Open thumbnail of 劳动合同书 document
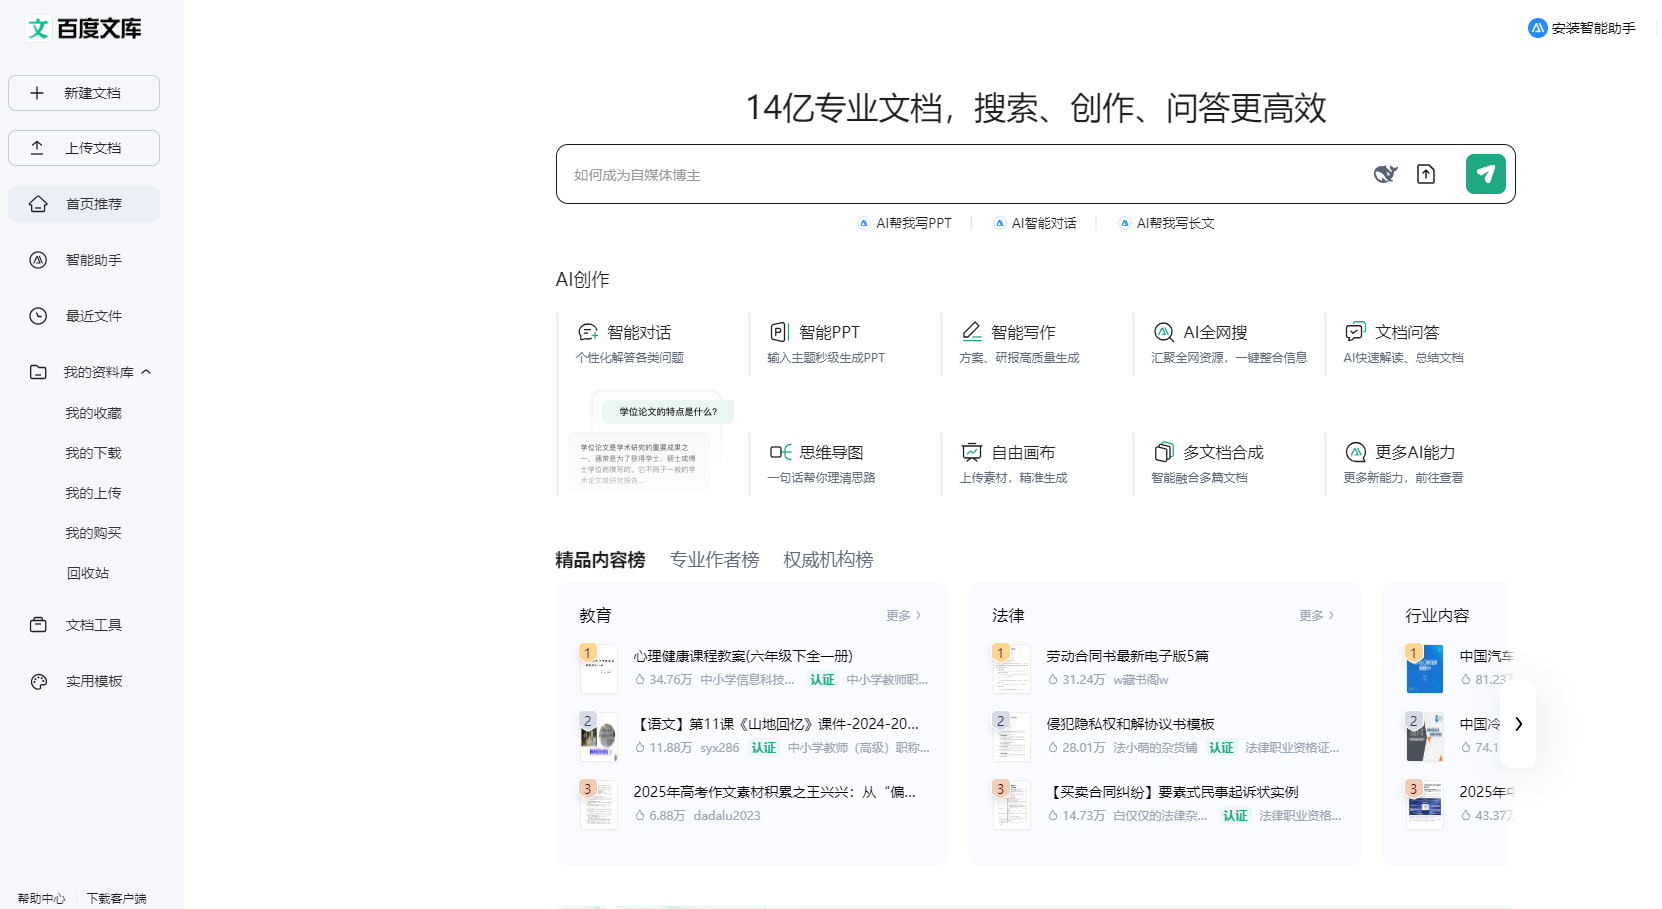 pyautogui.click(x=1011, y=669)
